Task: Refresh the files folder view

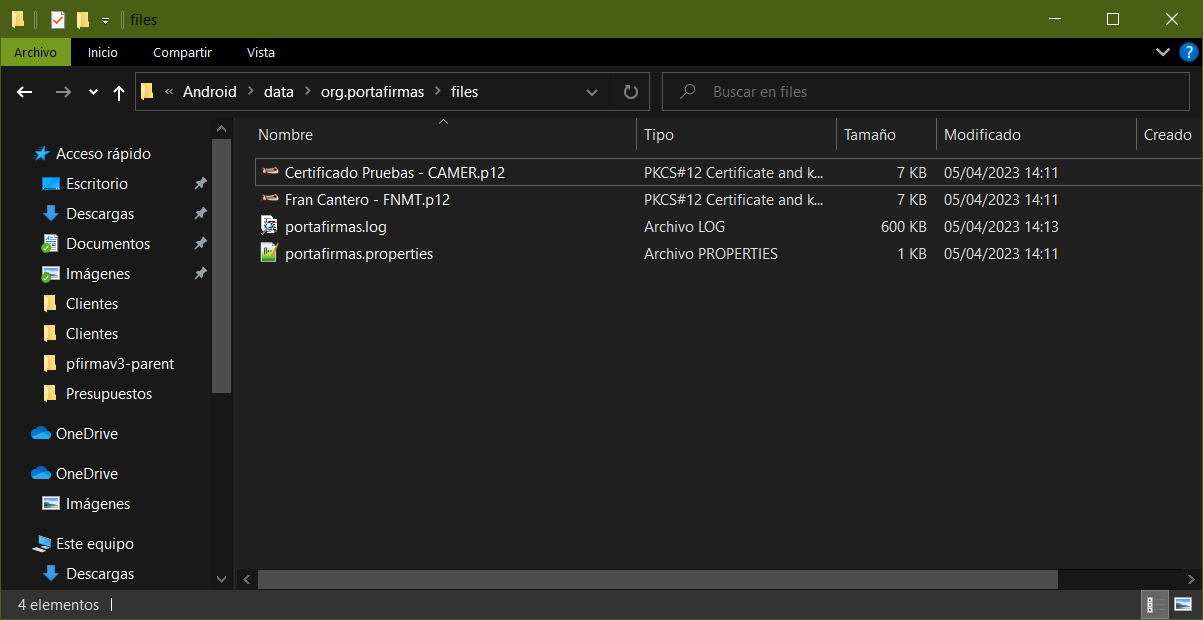Action: pyautogui.click(x=630, y=92)
